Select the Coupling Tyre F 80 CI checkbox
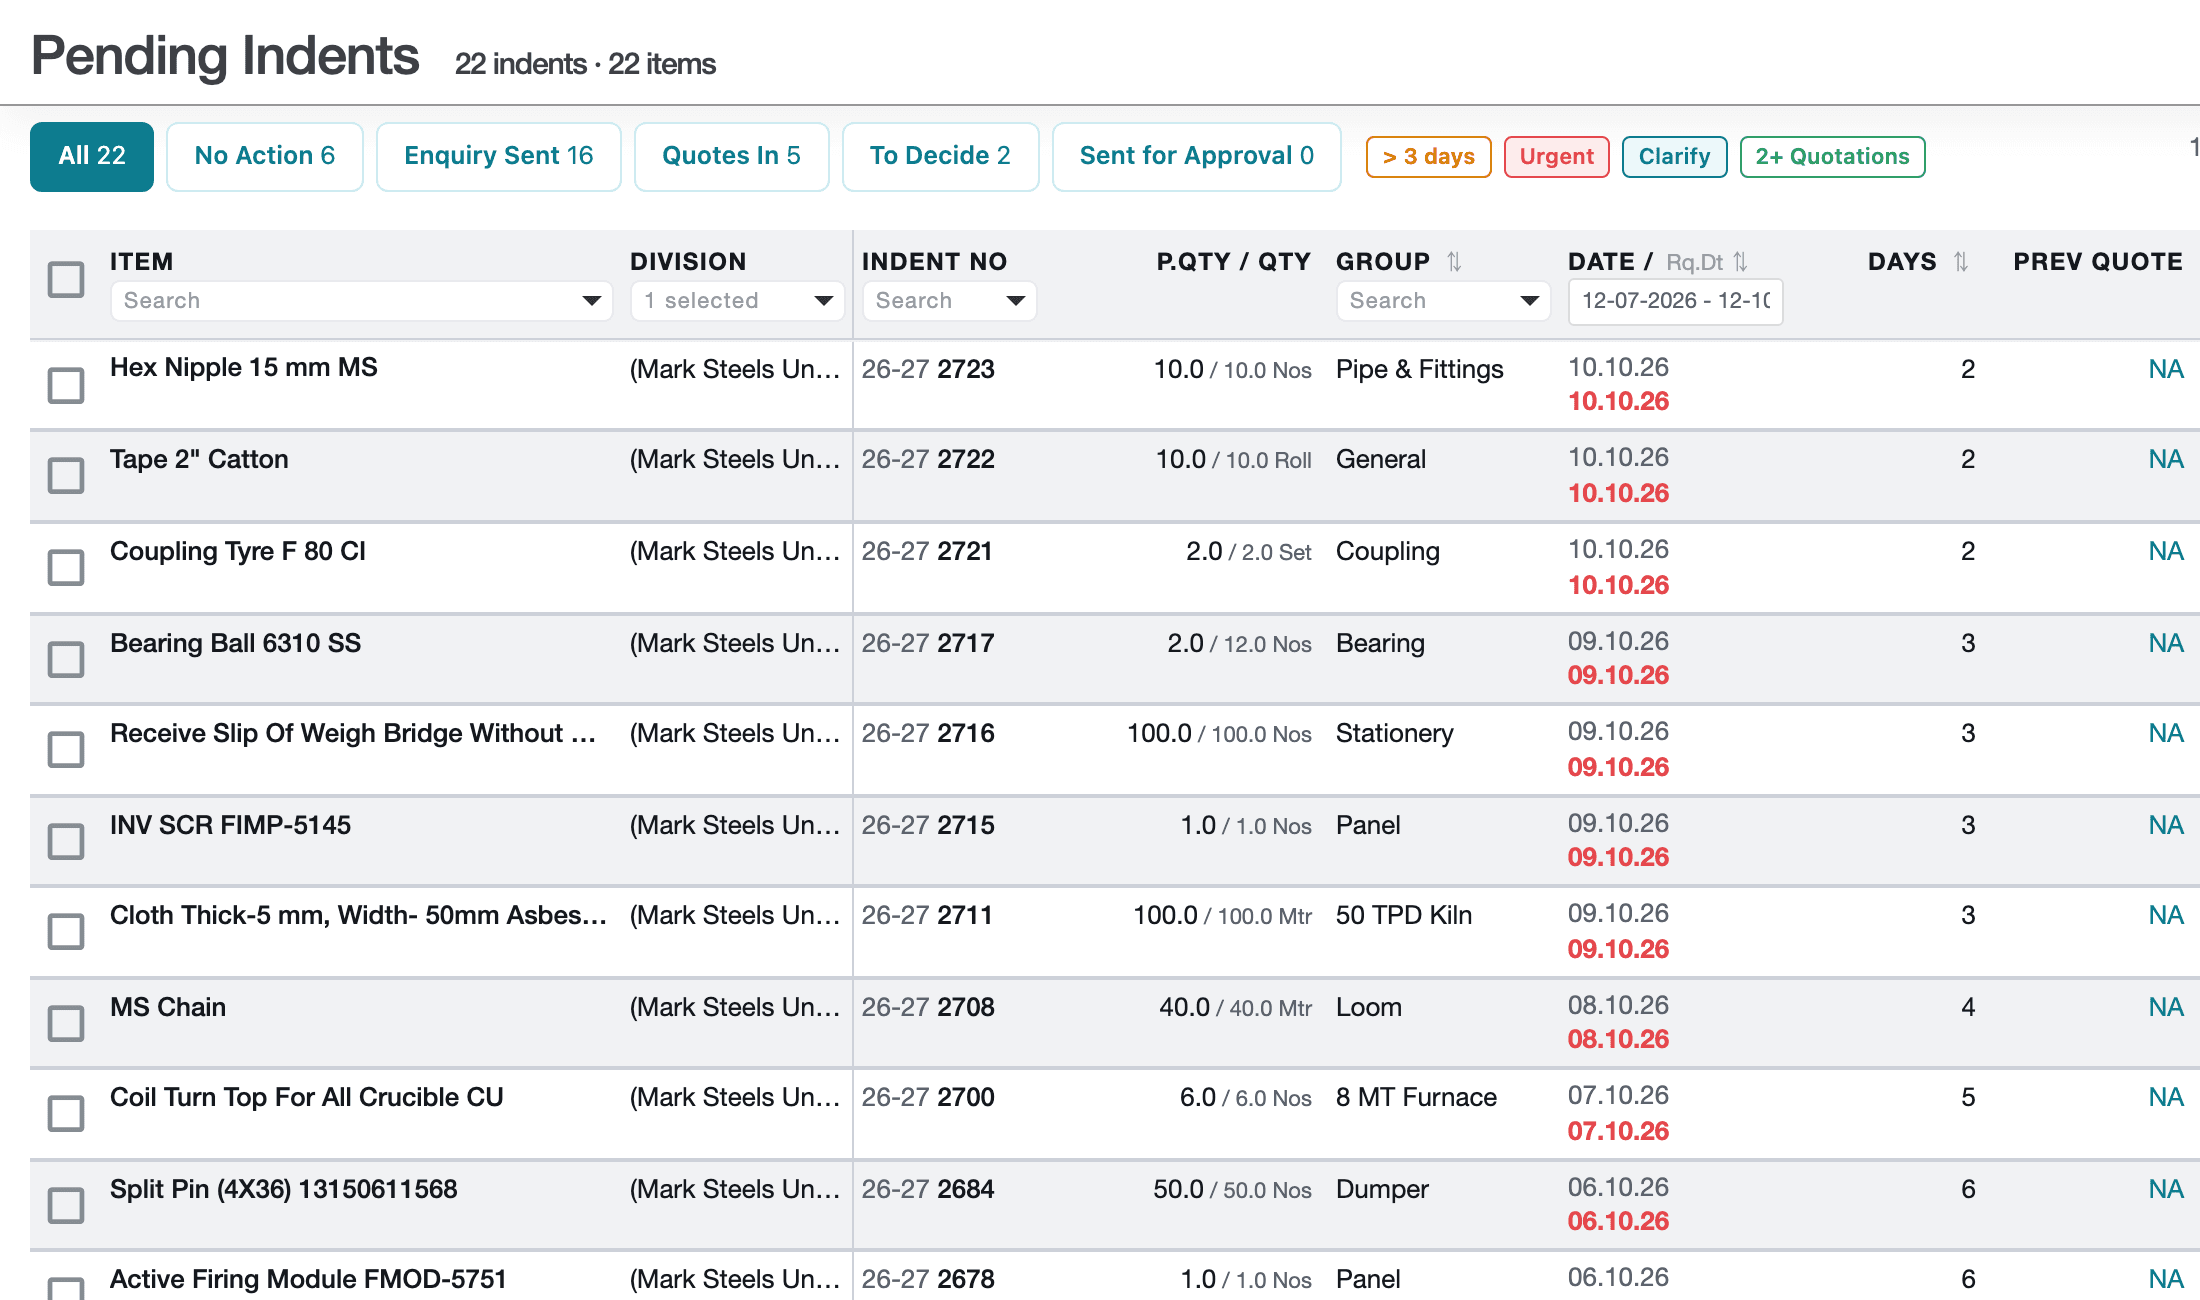The height and width of the screenshot is (1300, 2200). pyautogui.click(x=66, y=568)
